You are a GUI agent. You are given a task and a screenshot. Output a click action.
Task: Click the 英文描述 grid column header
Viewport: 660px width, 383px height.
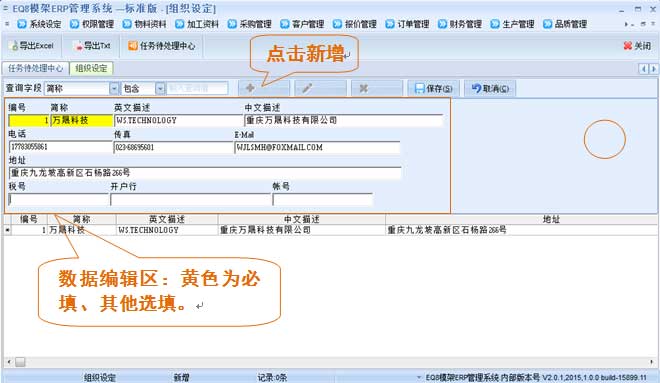[x=167, y=219]
